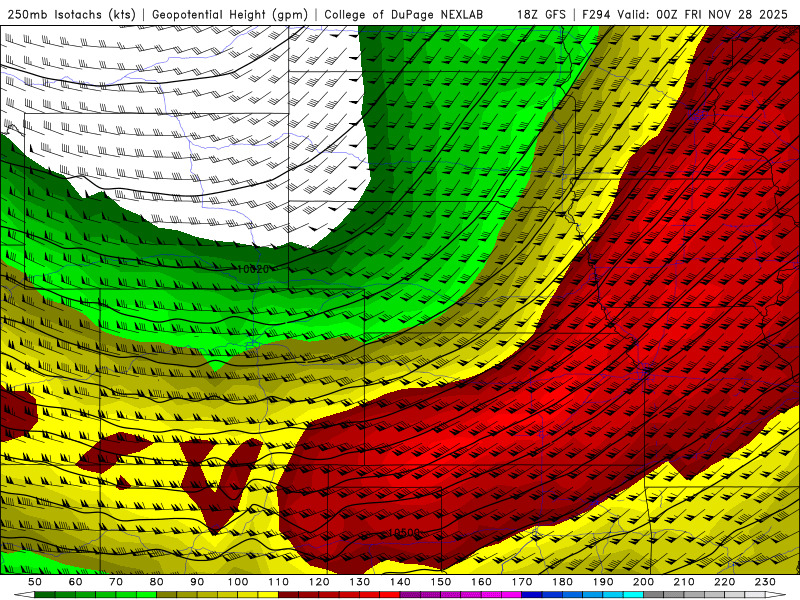
Task: Click the 80 knot legend value
Action: 157,582
